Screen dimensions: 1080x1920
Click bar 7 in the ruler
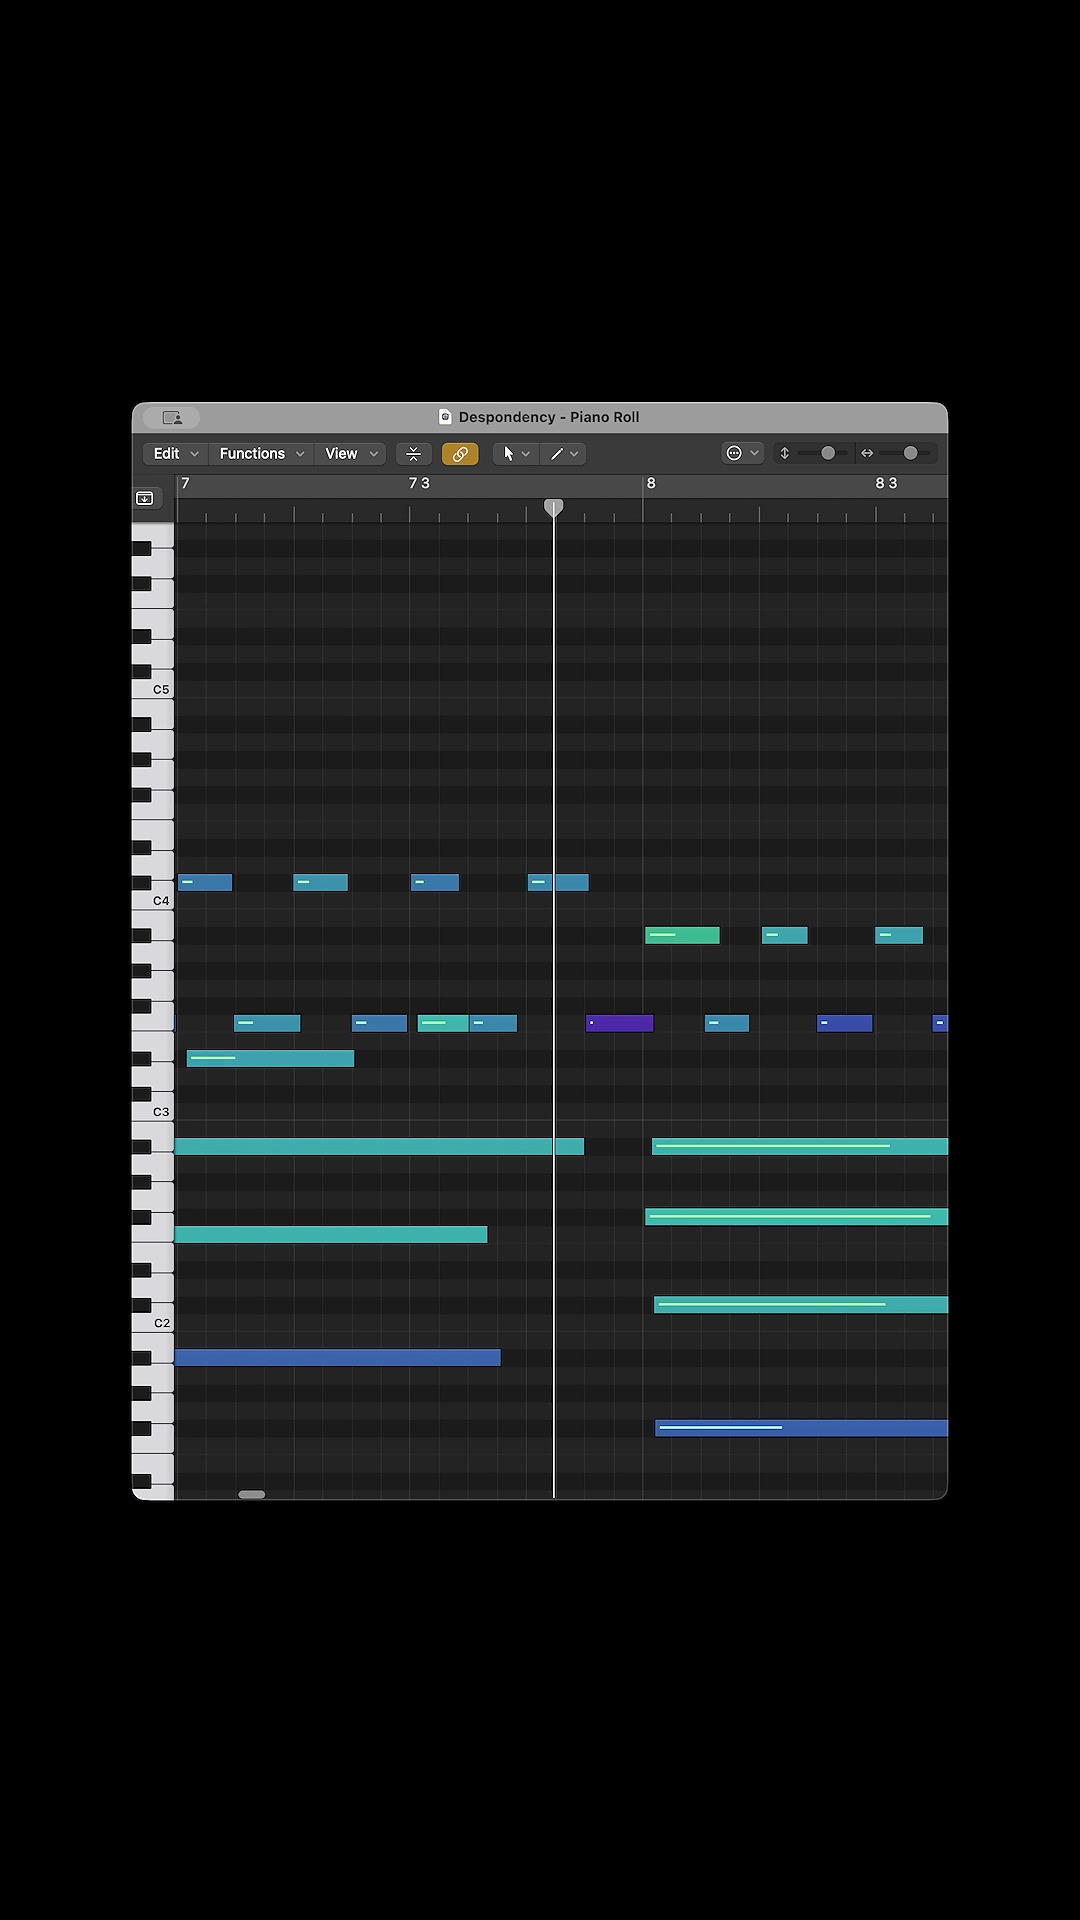coord(185,483)
